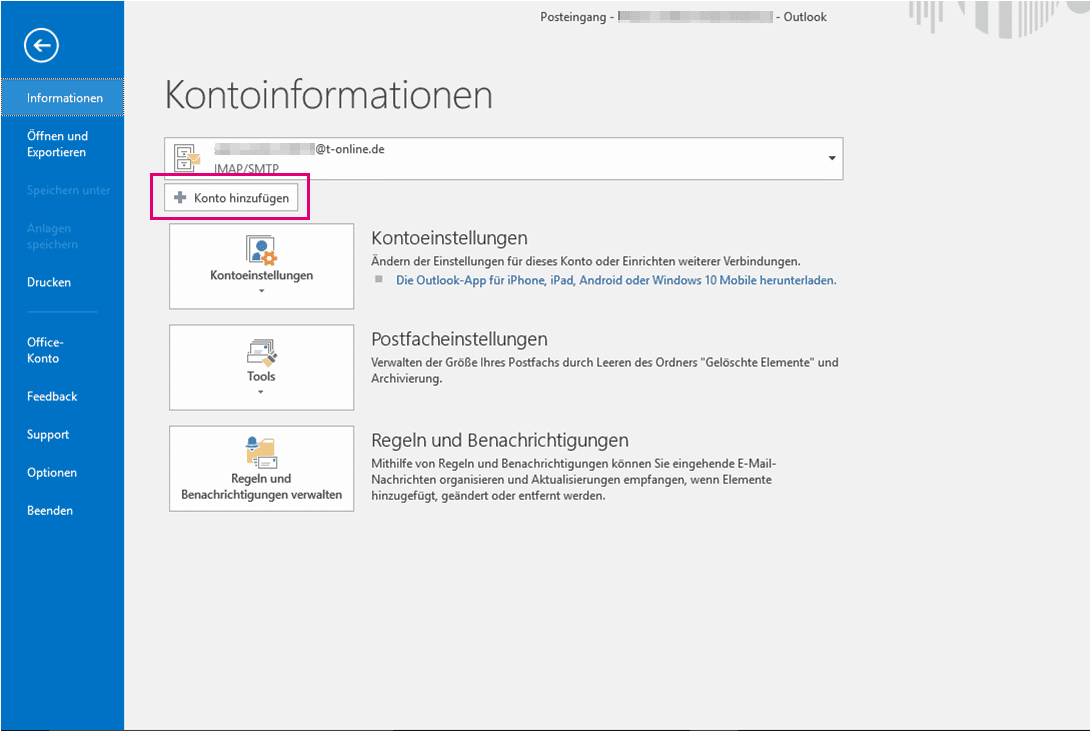Go to Drucken in the sidebar
The image size is (1090, 732).
49,282
